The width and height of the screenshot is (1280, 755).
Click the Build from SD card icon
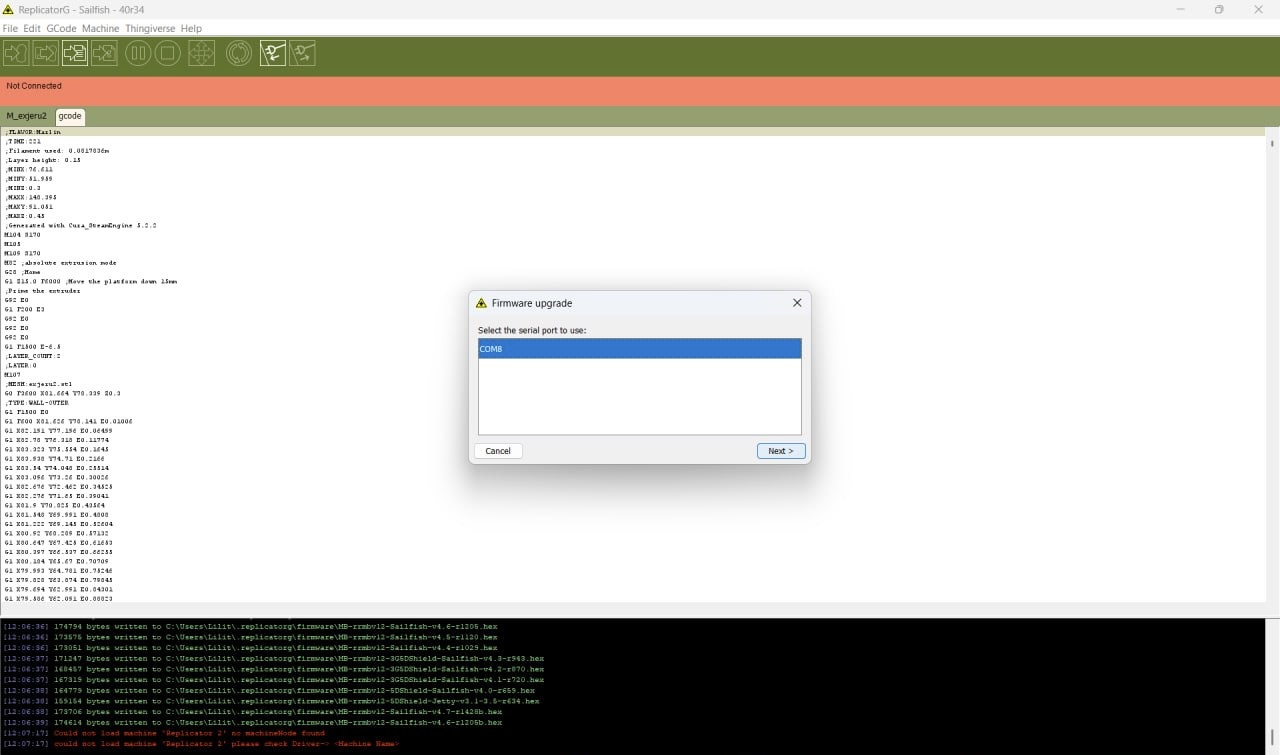point(104,54)
